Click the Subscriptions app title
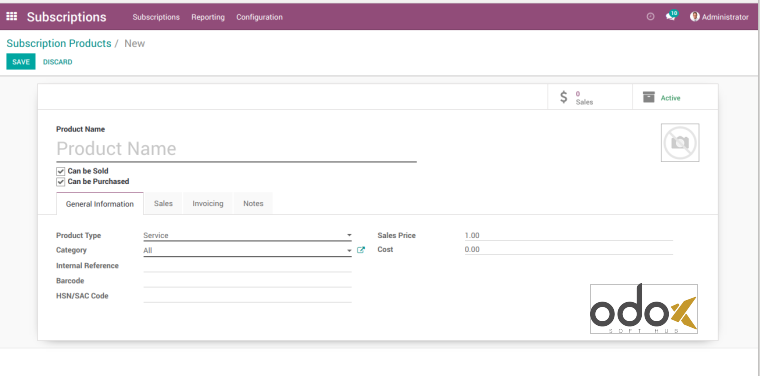Viewport: 760px width, 376px height. click(x=66, y=17)
